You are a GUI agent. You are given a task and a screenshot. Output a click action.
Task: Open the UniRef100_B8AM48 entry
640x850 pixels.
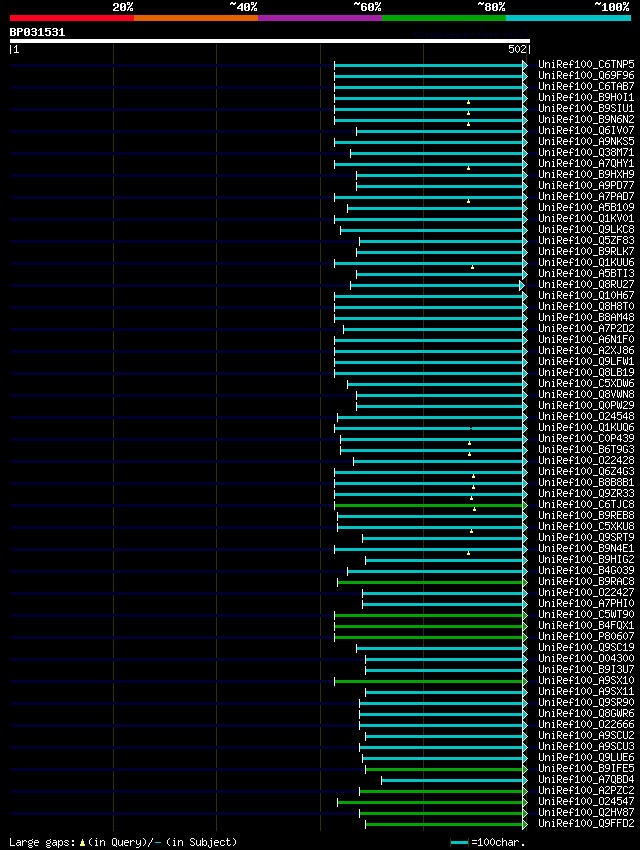(x=586, y=318)
